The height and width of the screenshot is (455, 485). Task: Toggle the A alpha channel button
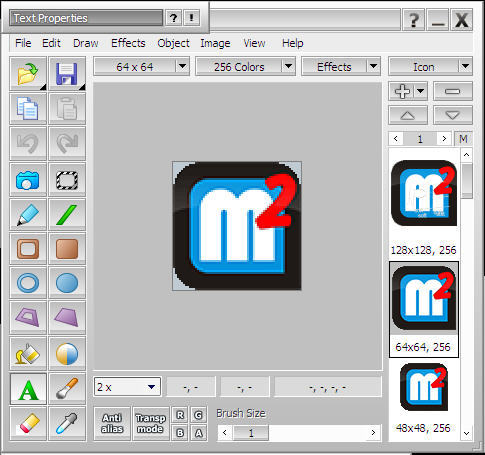199,433
